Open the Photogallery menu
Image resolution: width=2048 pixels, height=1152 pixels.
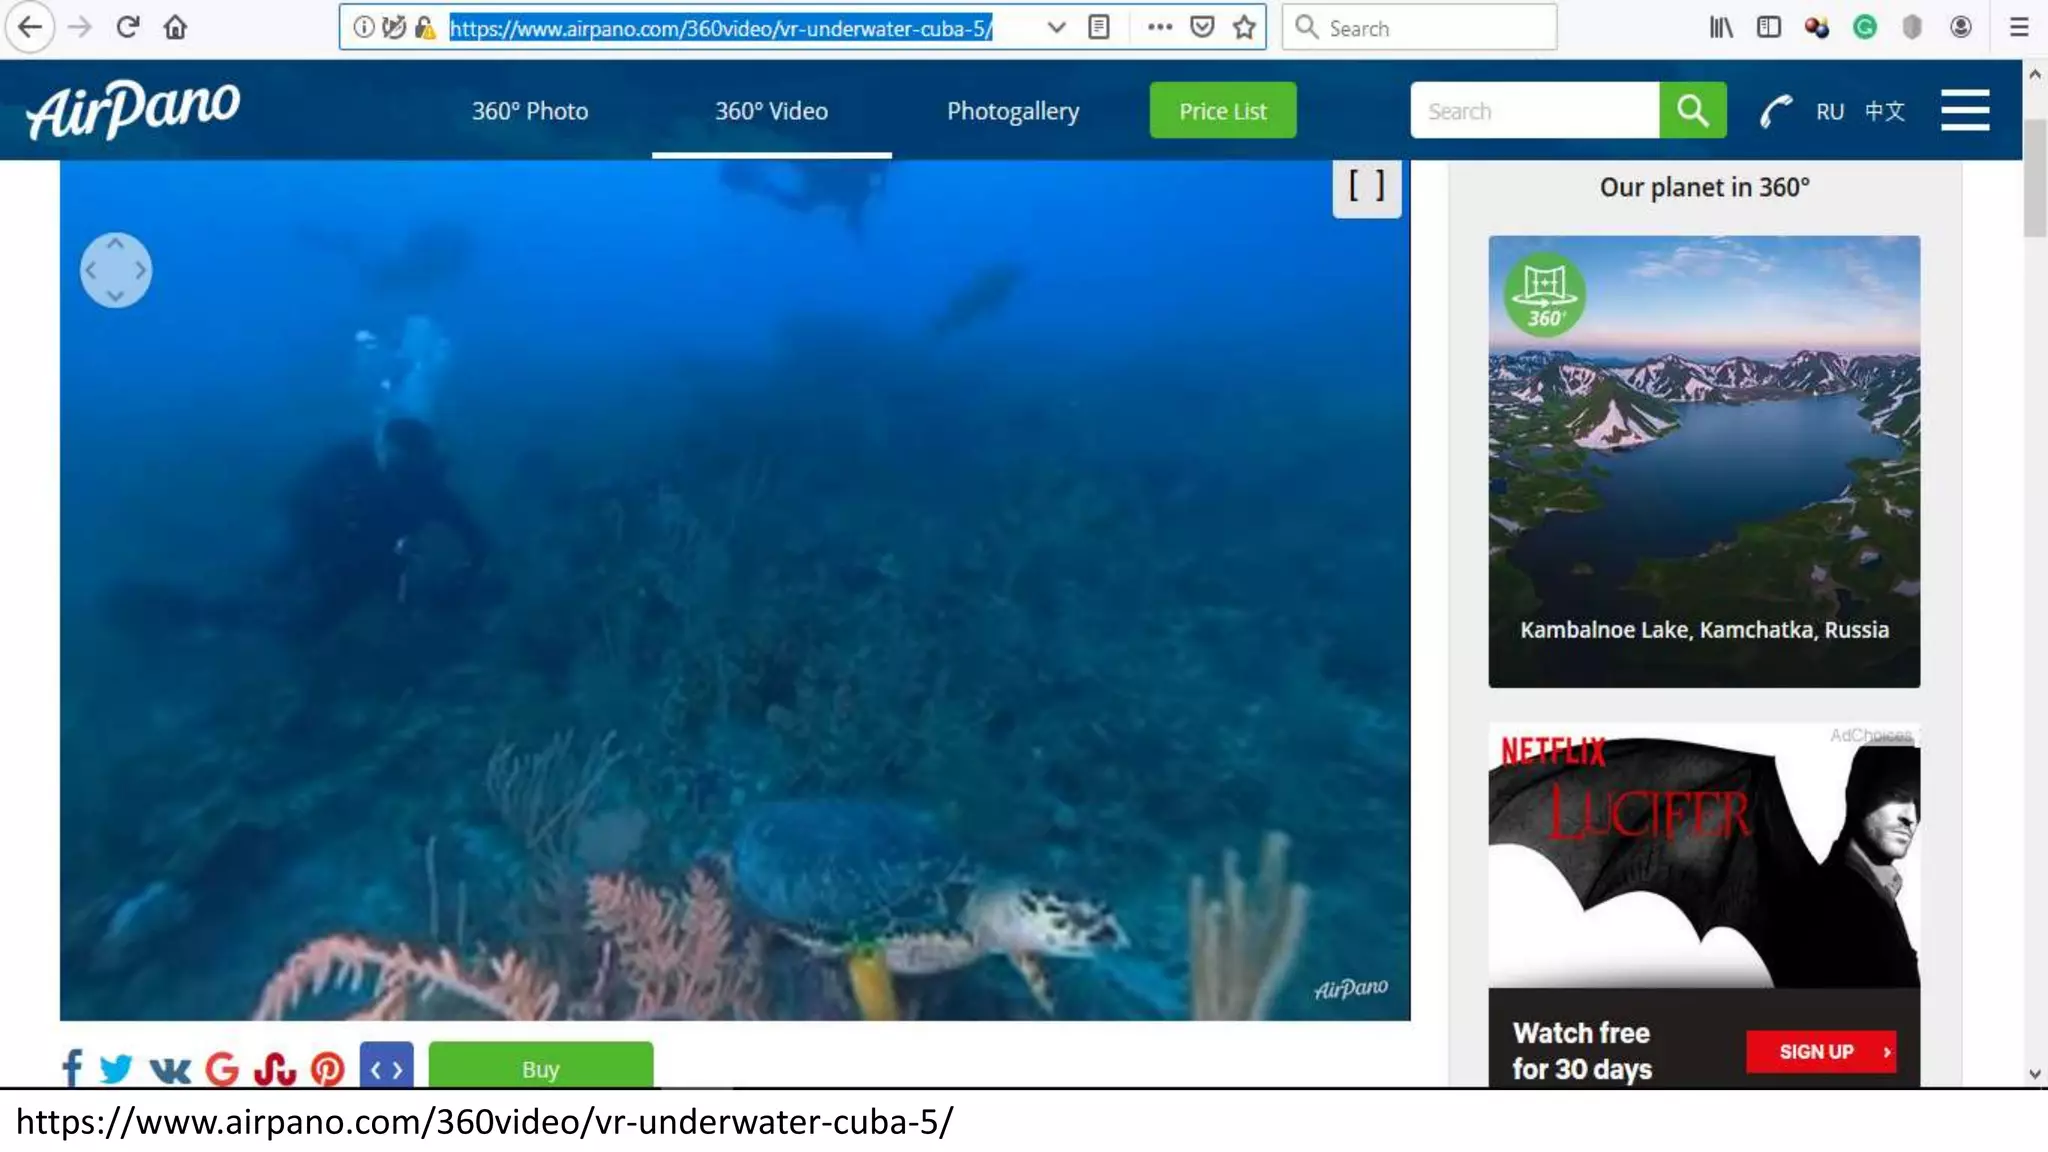point(1013,111)
